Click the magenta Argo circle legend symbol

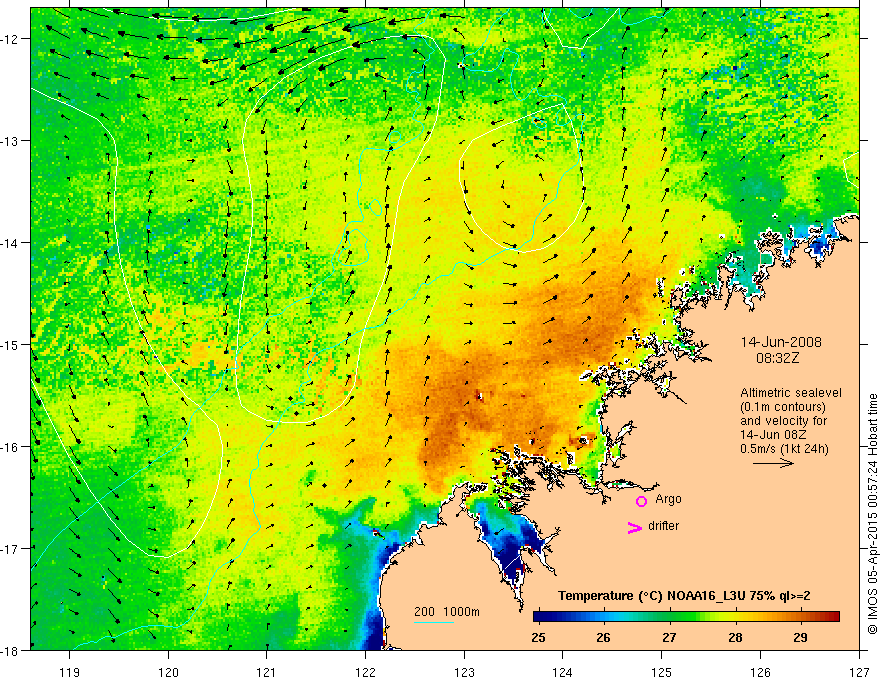click(x=641, y=501)
